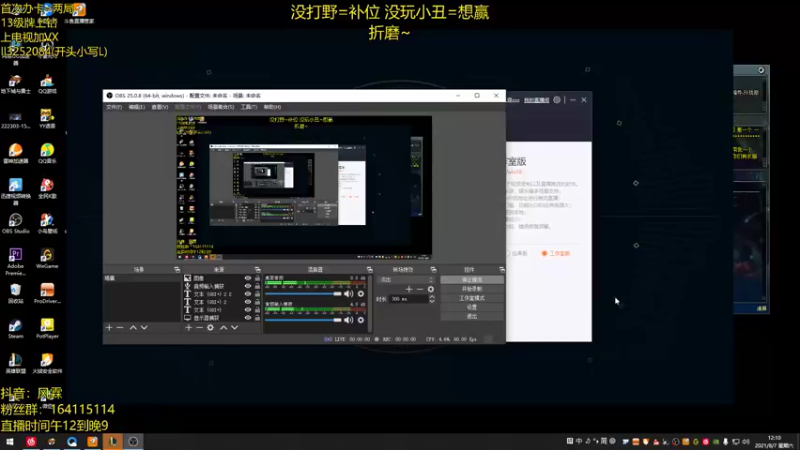The height and width of the screenshot is (450, 800).
Task: Toggle visibility of 显示器捕获 source
Action: tap(248, 317)
